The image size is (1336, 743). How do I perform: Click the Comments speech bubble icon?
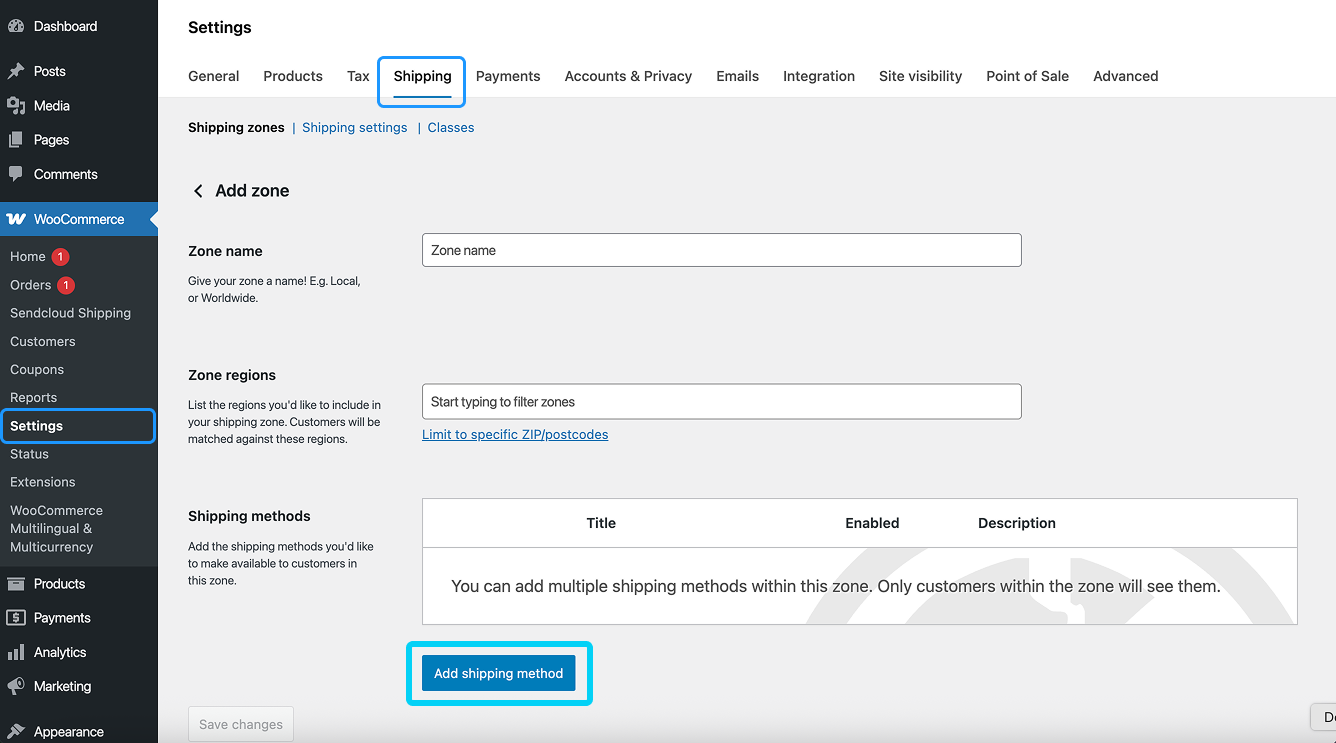coord(16,174)
